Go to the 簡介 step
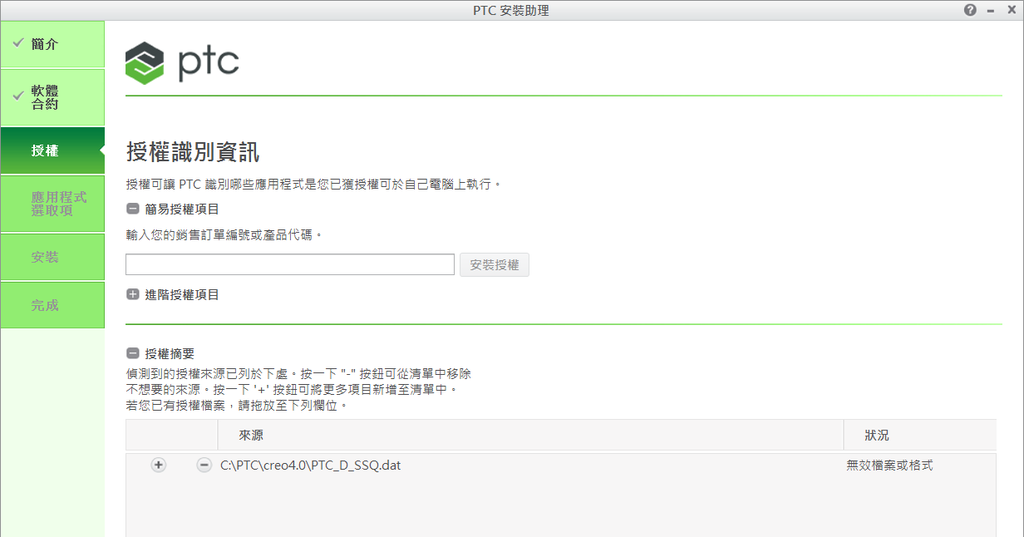This screenshot has height=537, width=1024. click(x=52, y=44)
